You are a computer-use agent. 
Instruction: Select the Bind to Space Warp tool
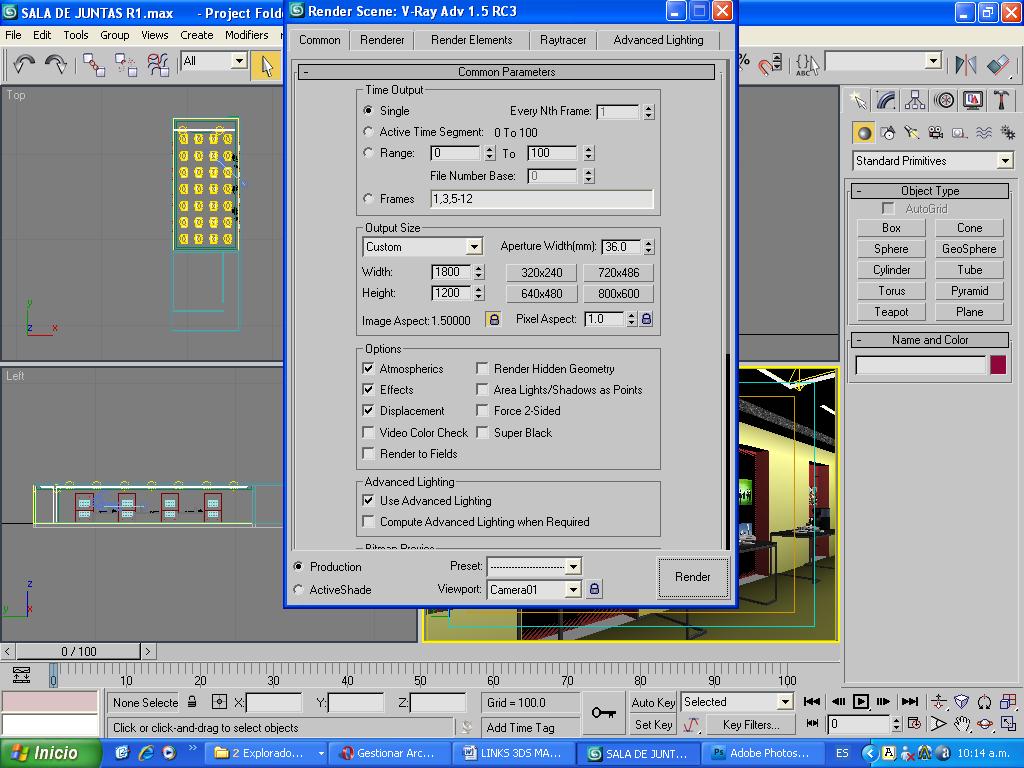pyautogui.click(x=158, y=65)
